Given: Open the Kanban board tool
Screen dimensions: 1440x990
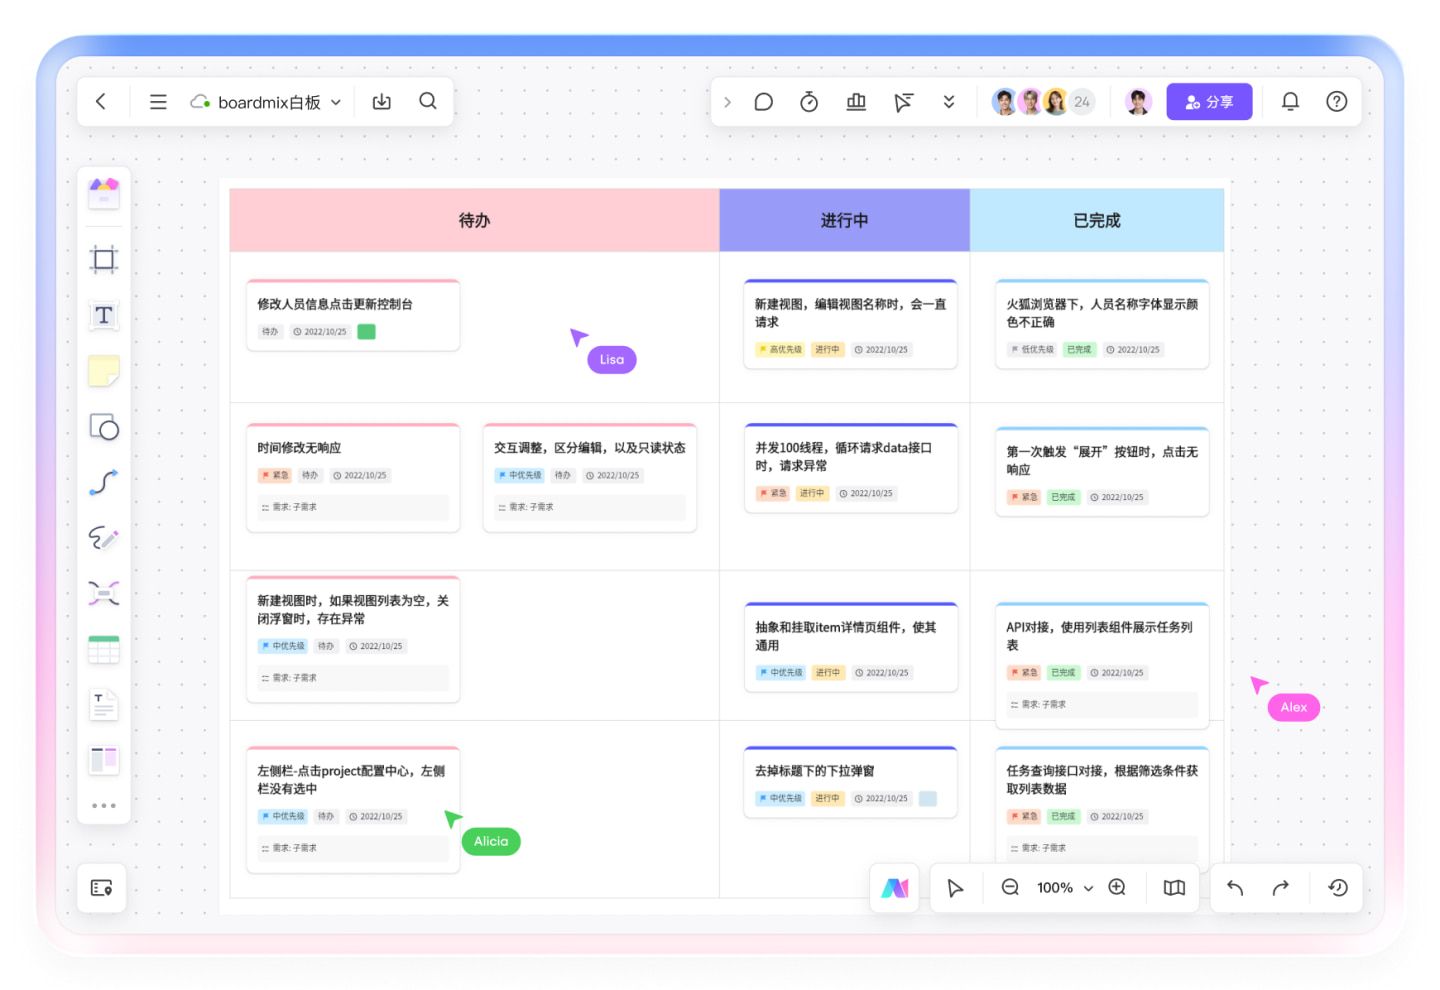Looking at the screenshot, I should (x=104, y=760).
